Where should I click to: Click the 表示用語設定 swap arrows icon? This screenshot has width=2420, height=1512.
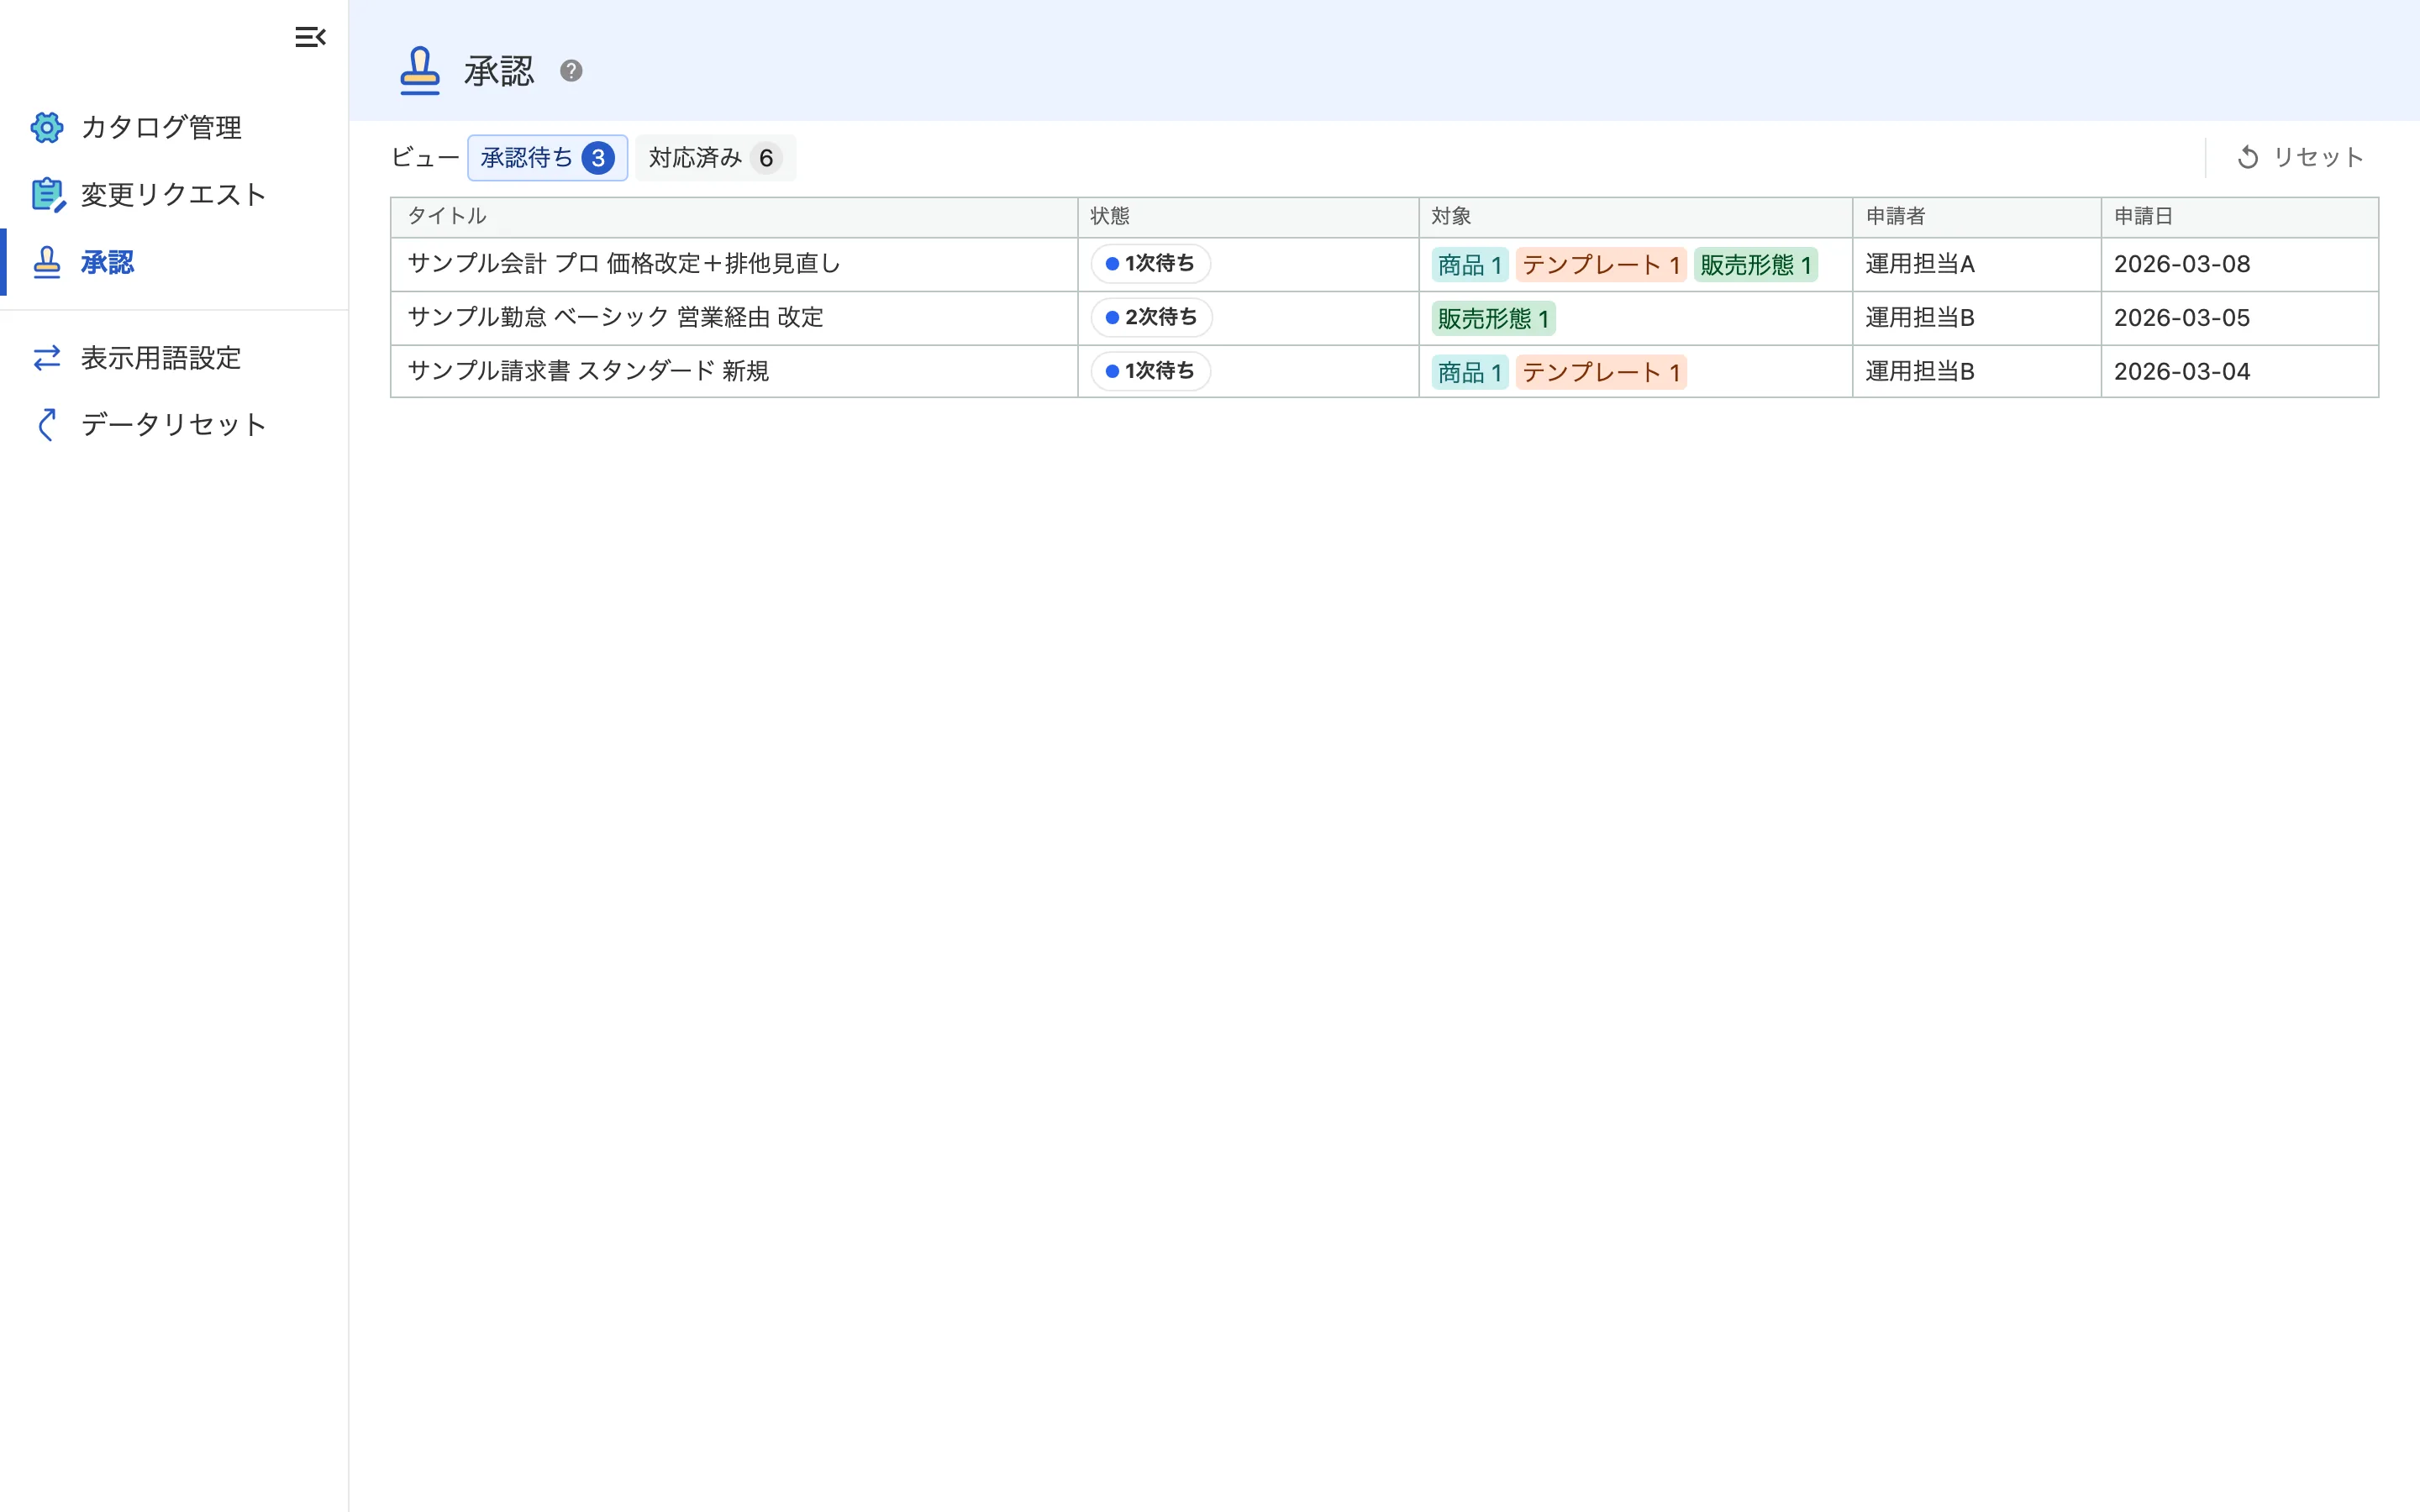(x=47, y=358)
